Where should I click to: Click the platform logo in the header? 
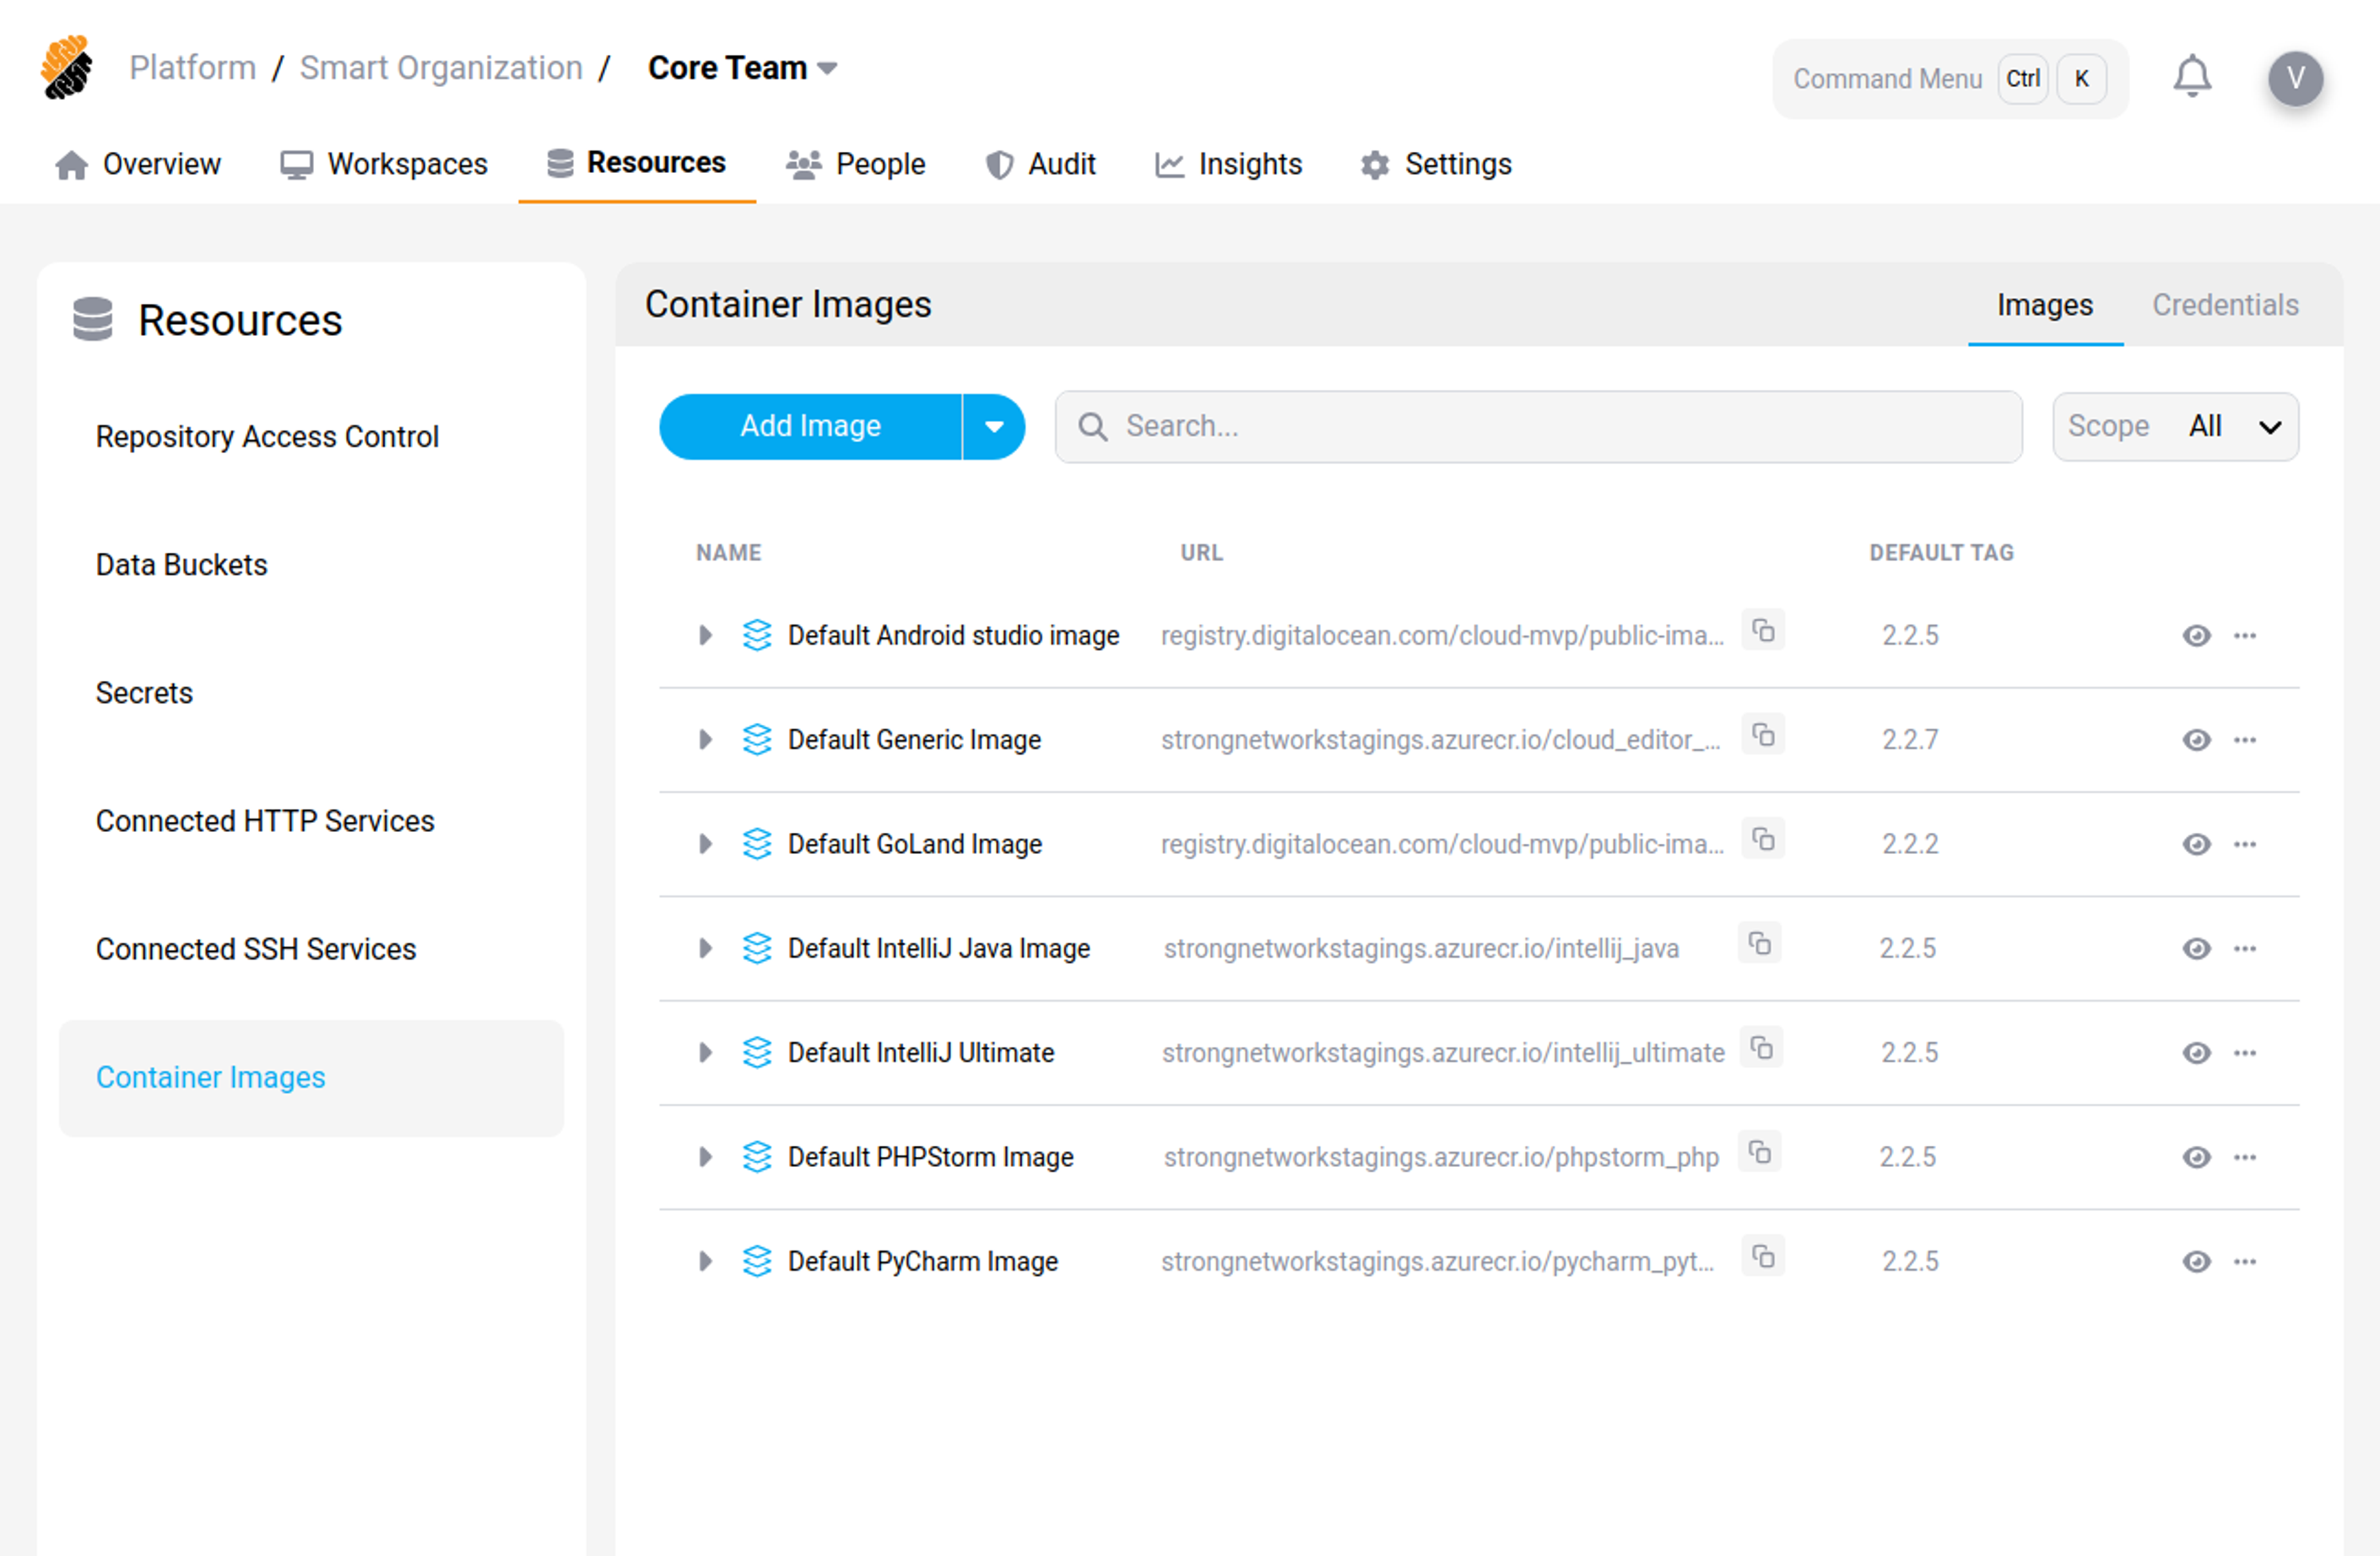pyautogui.click(x=66, y=68)
